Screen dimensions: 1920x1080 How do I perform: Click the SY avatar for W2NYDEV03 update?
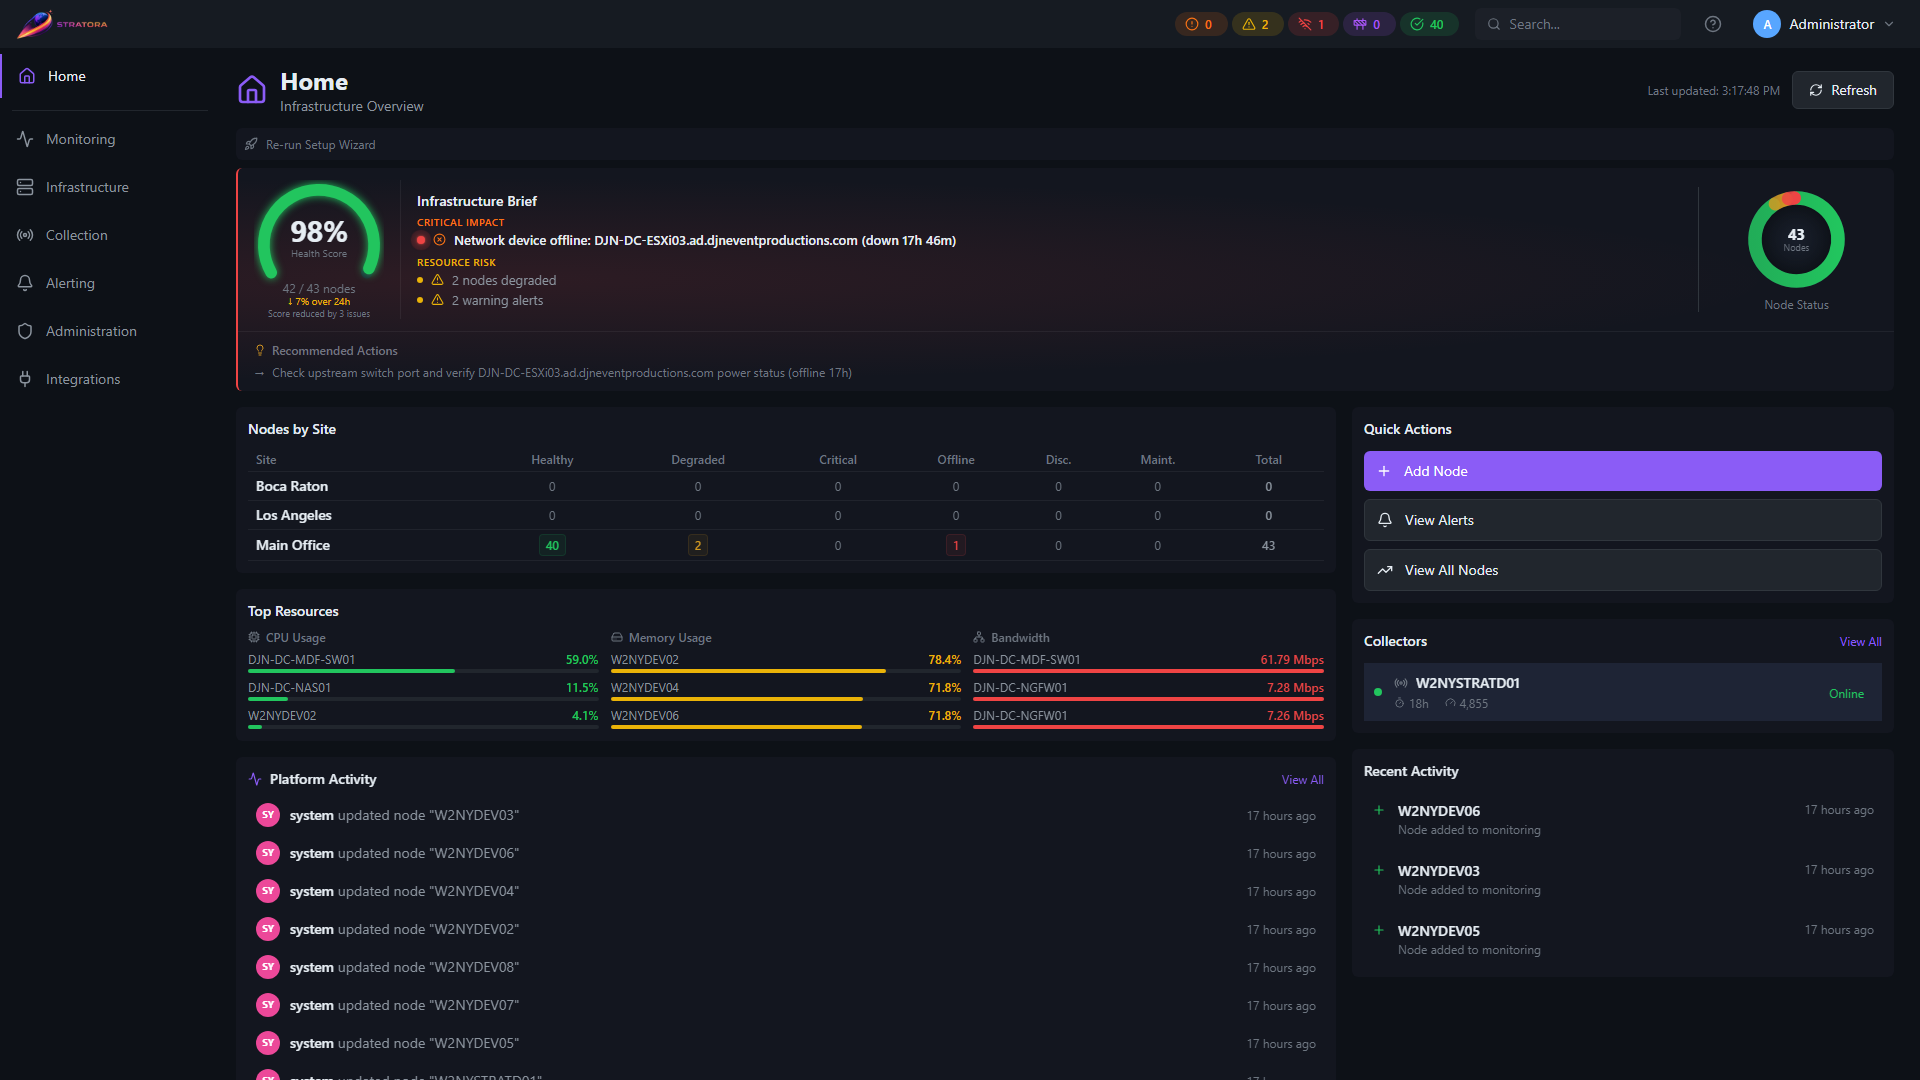267,815
